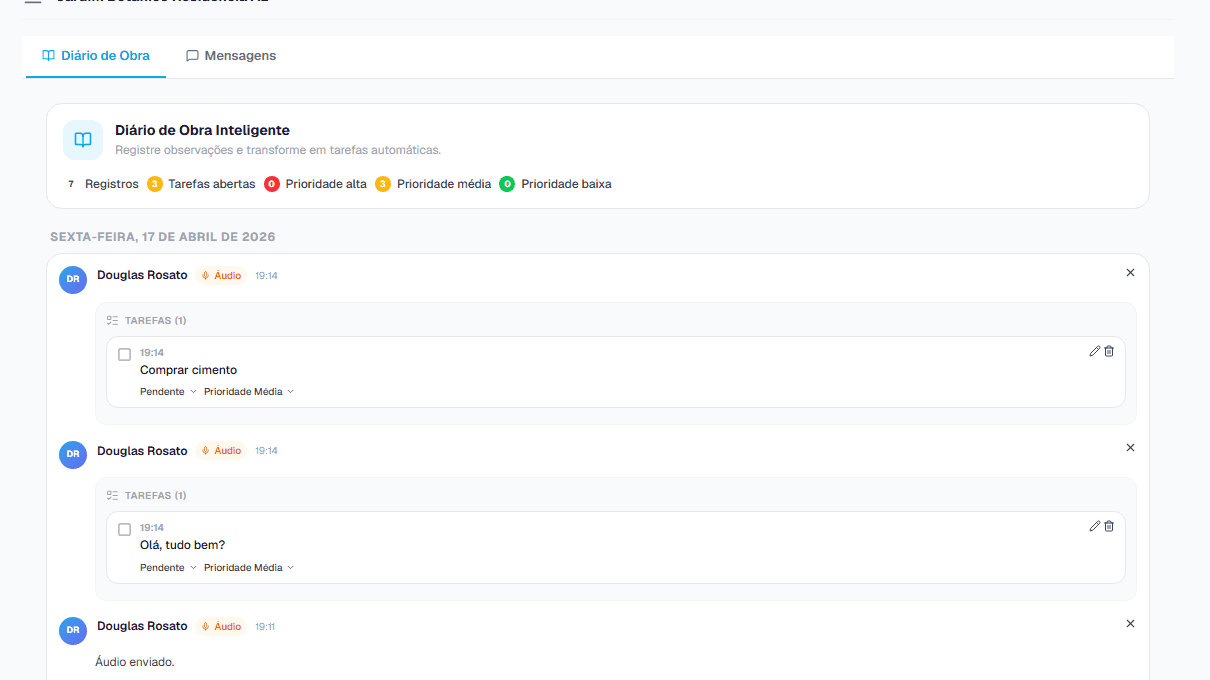Click the Olá, tudo bem? task text
The height and width of the screenshot is (680, 1210).
(182, 545)
